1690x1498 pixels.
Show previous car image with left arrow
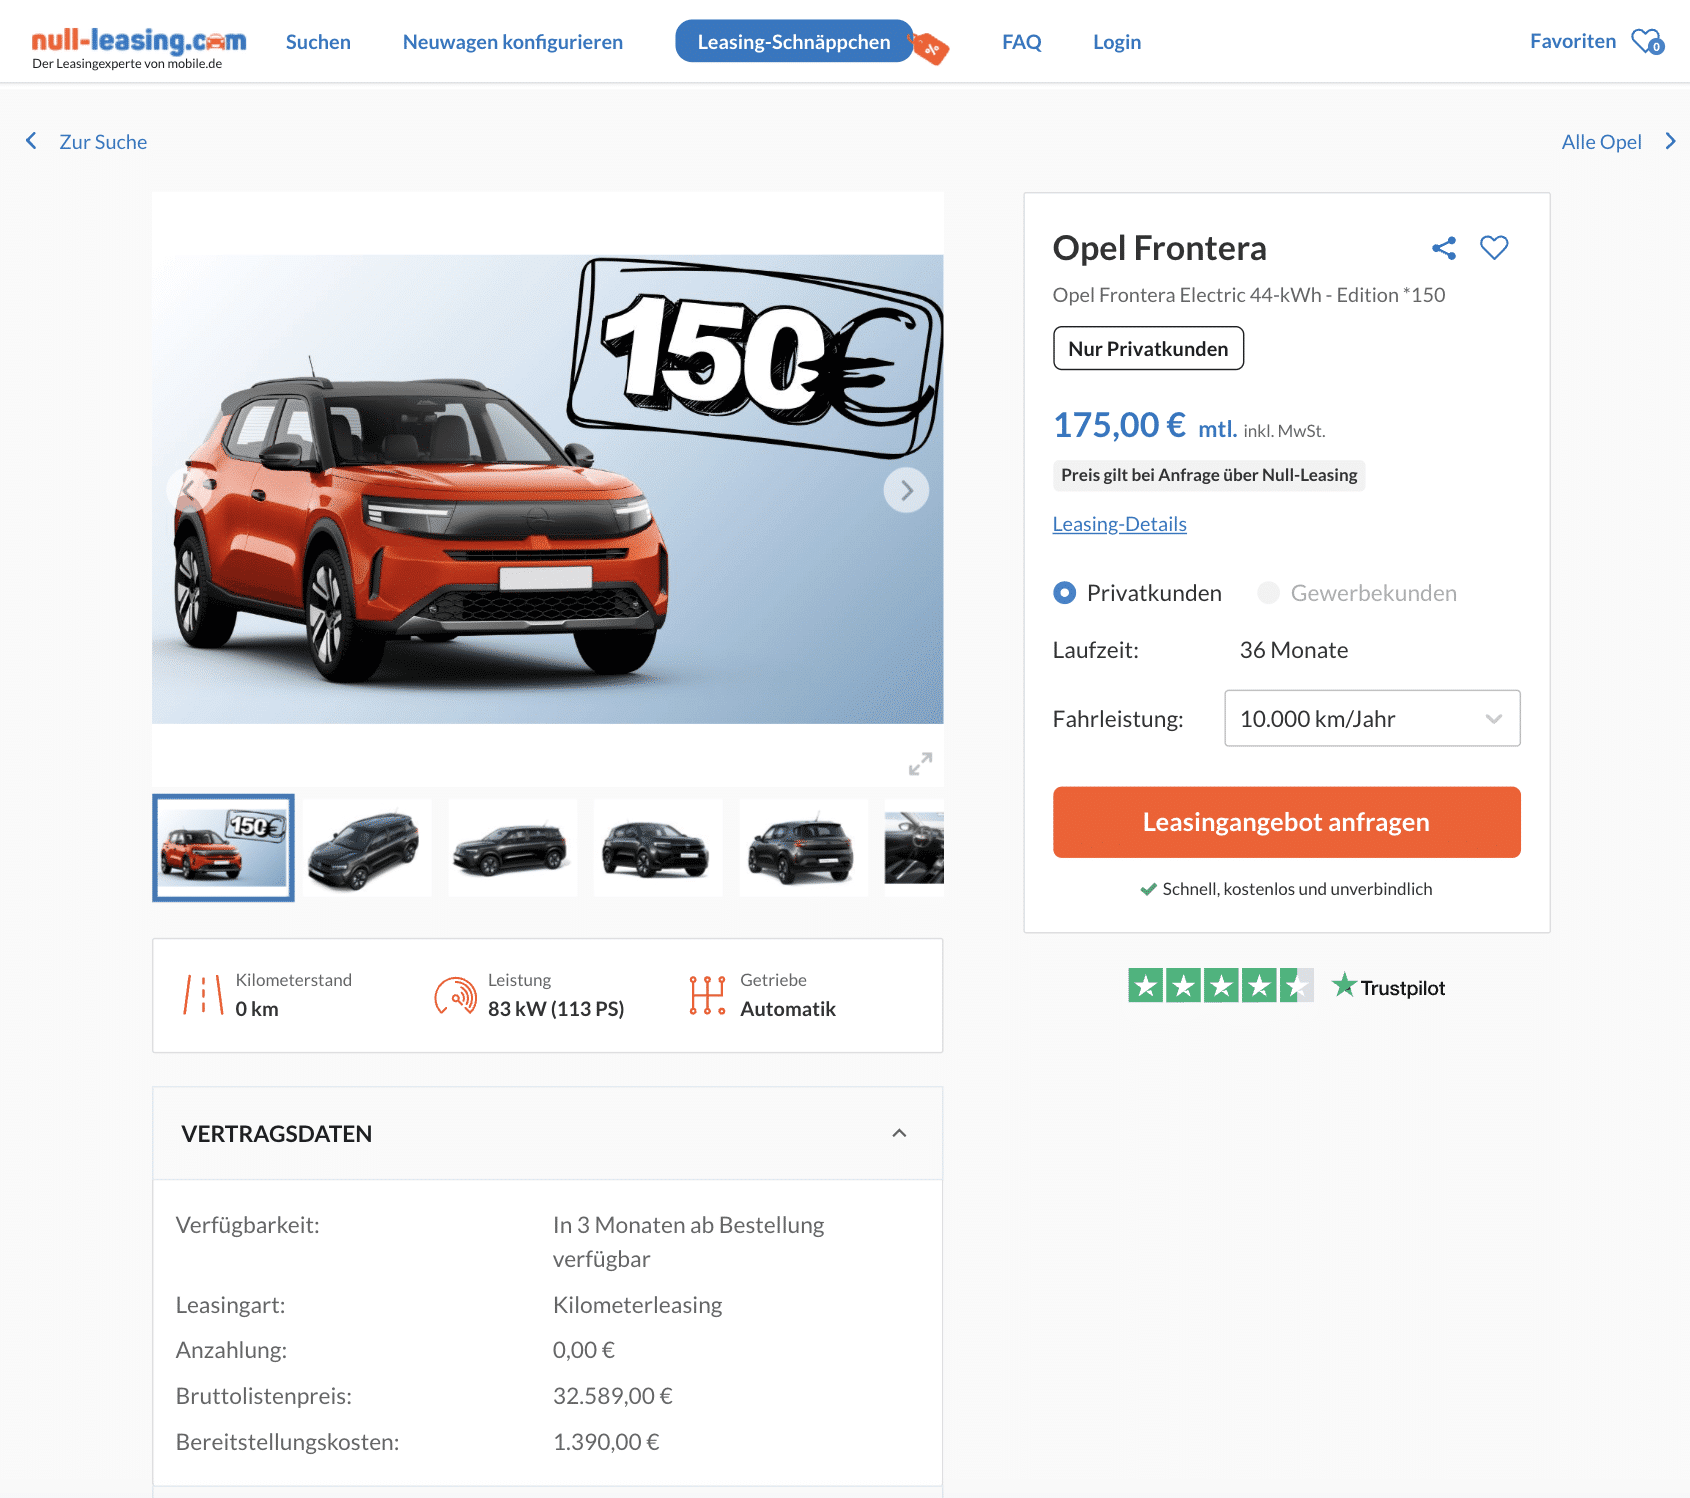[189, 490]
